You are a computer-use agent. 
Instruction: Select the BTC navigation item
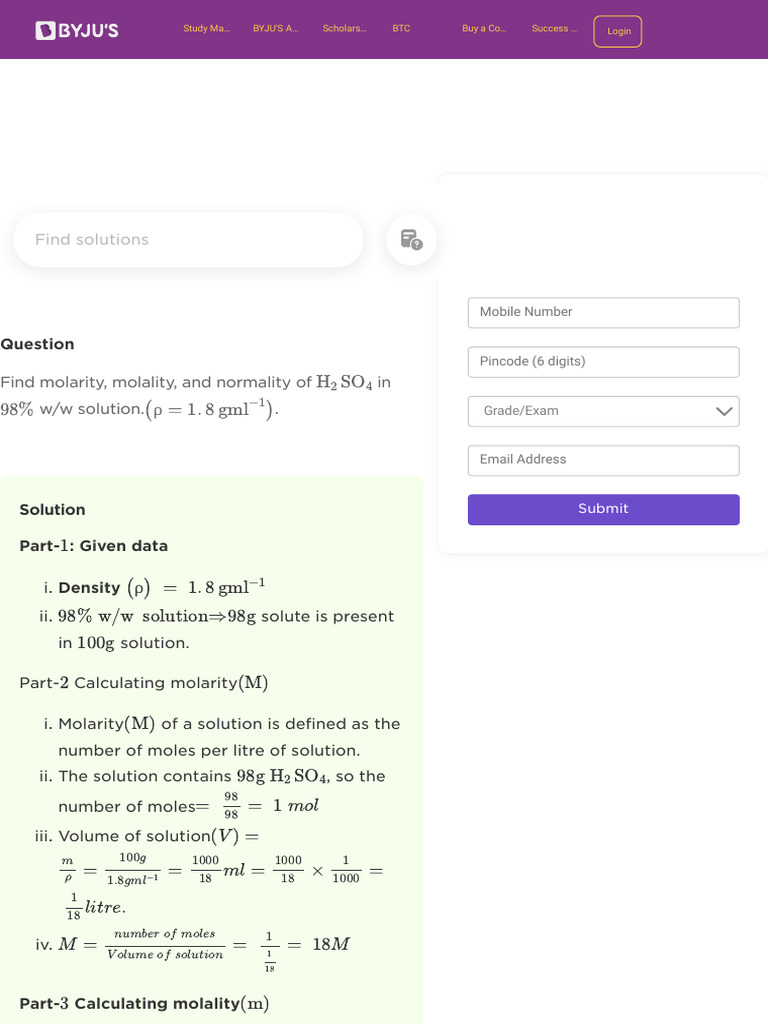point(401,29)
